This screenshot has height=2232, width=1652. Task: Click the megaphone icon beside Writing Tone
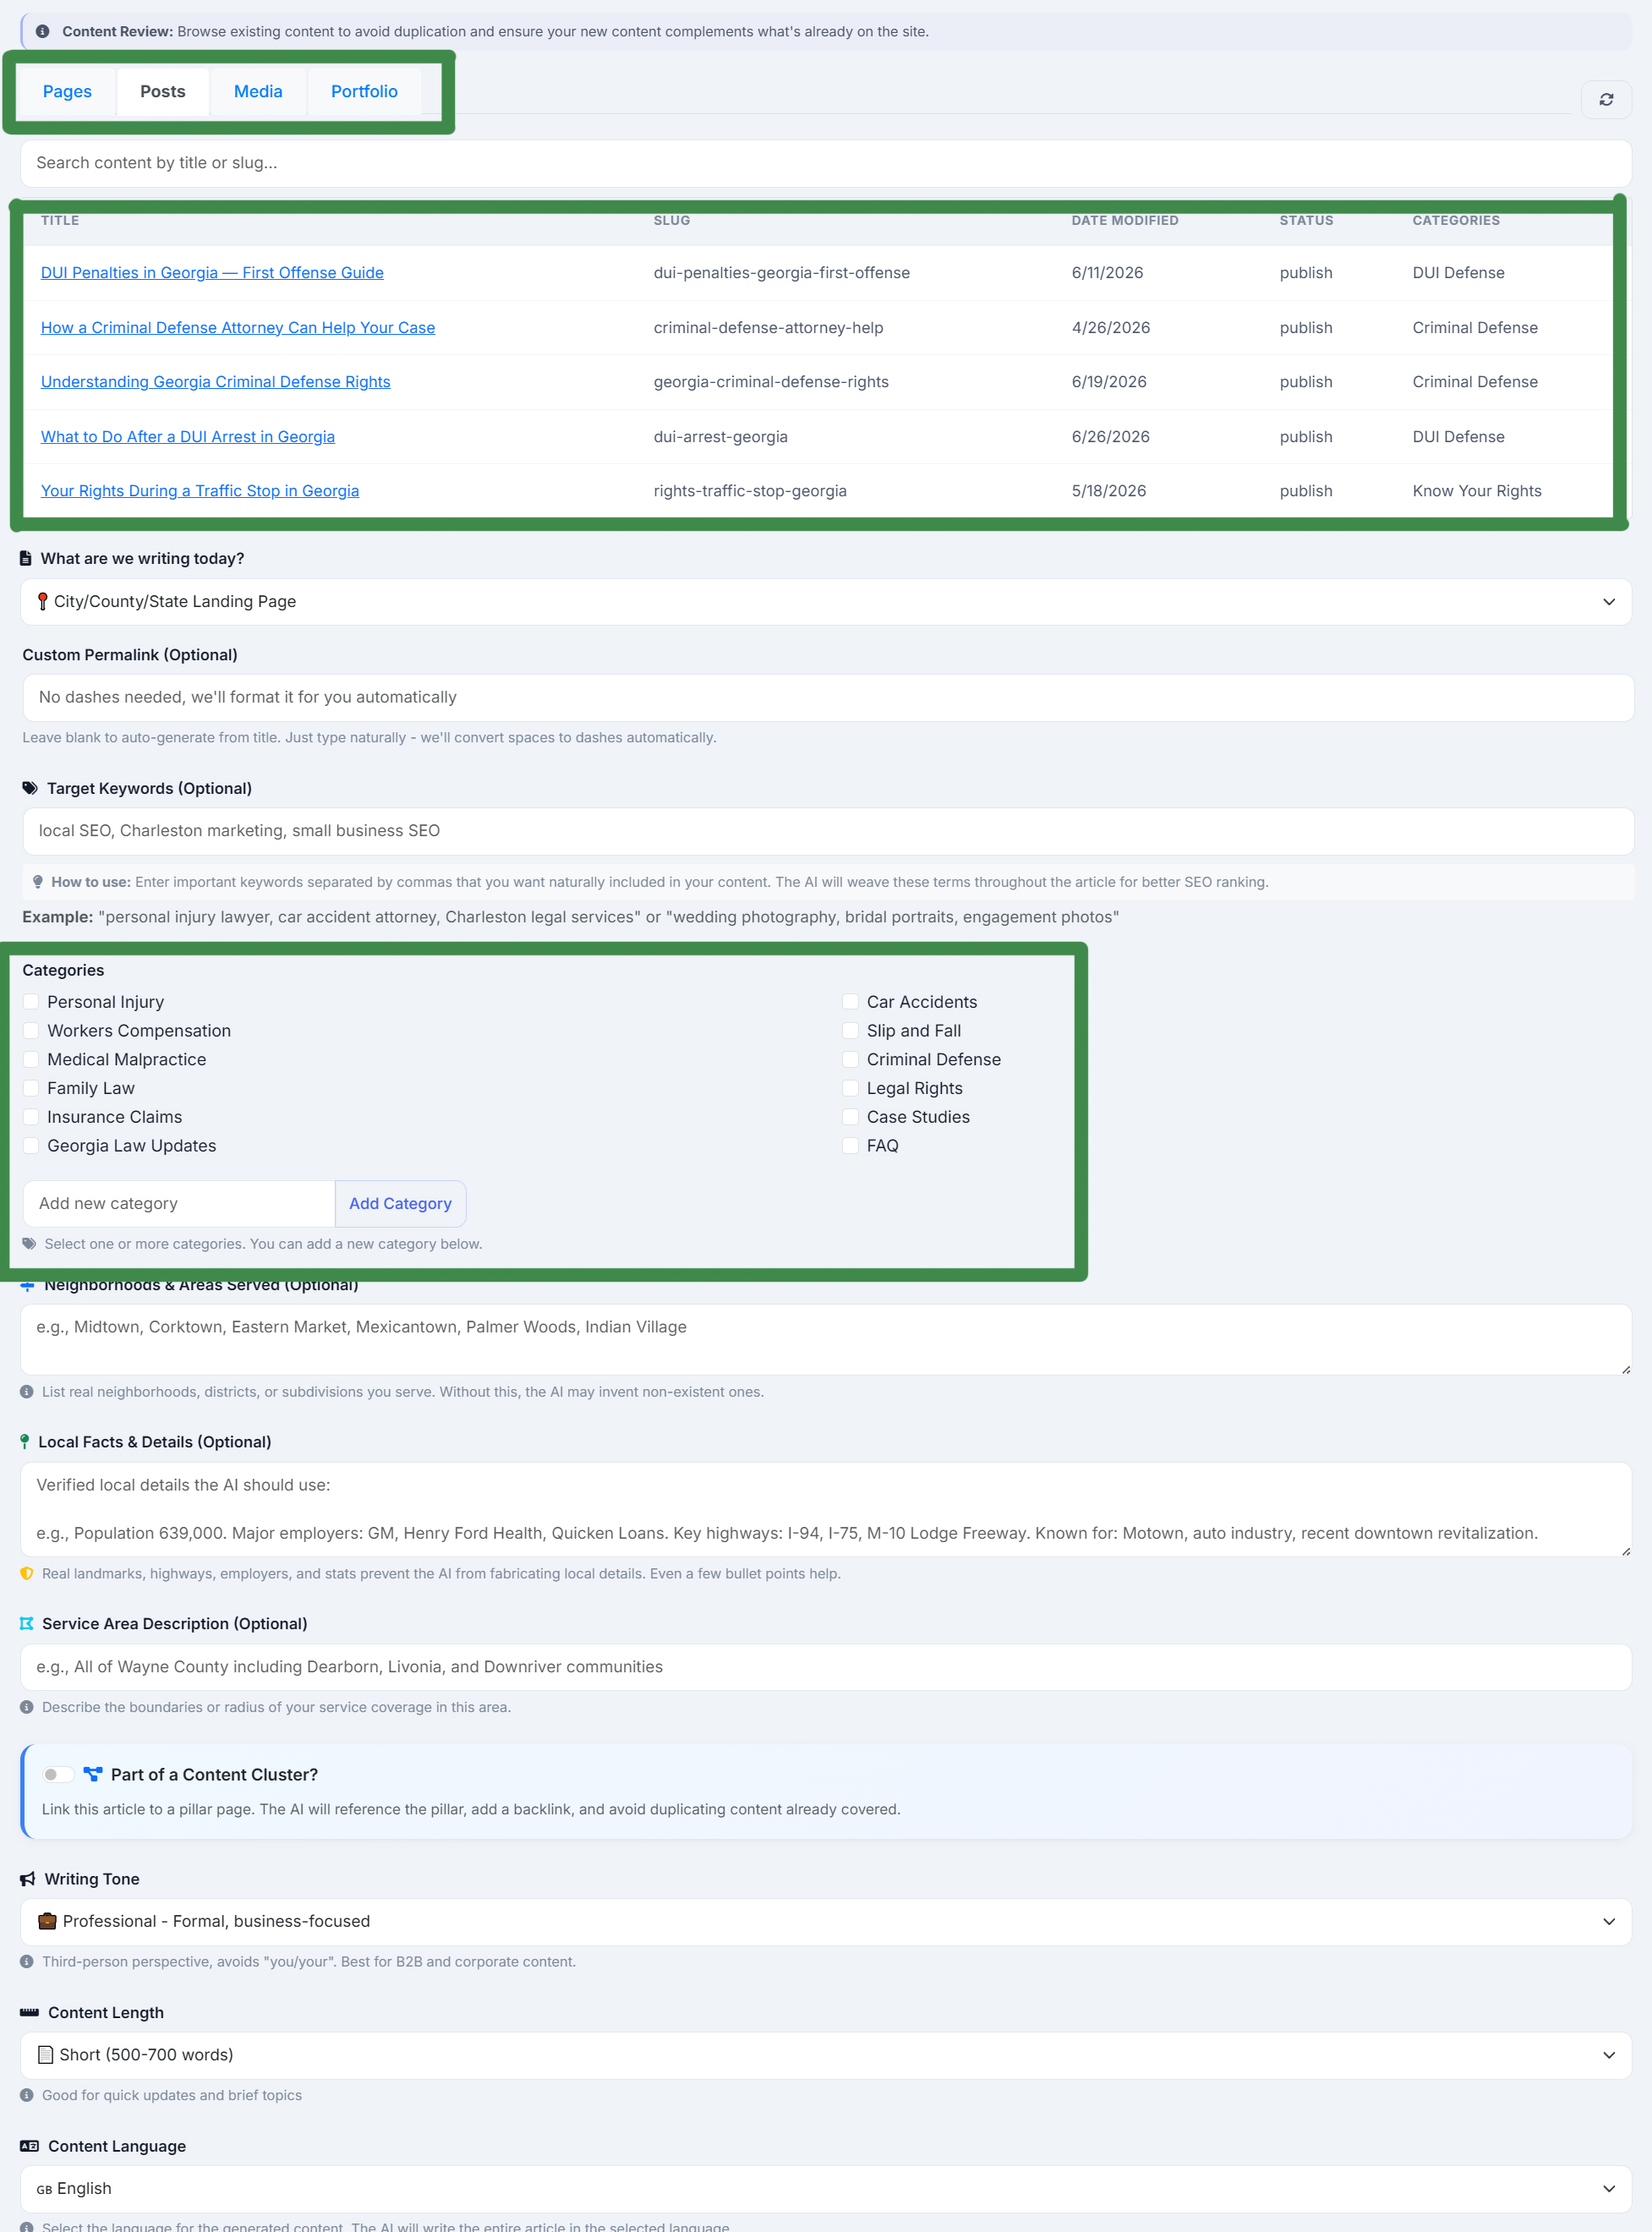pyautogui.click(x=28, y=1879)
